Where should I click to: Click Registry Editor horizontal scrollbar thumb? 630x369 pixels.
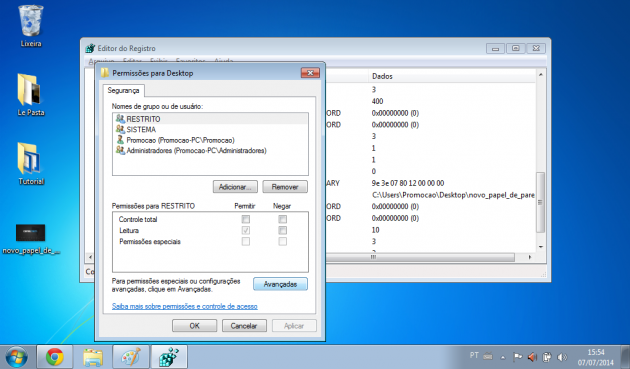pyautogui.click(x=420, y=257)
